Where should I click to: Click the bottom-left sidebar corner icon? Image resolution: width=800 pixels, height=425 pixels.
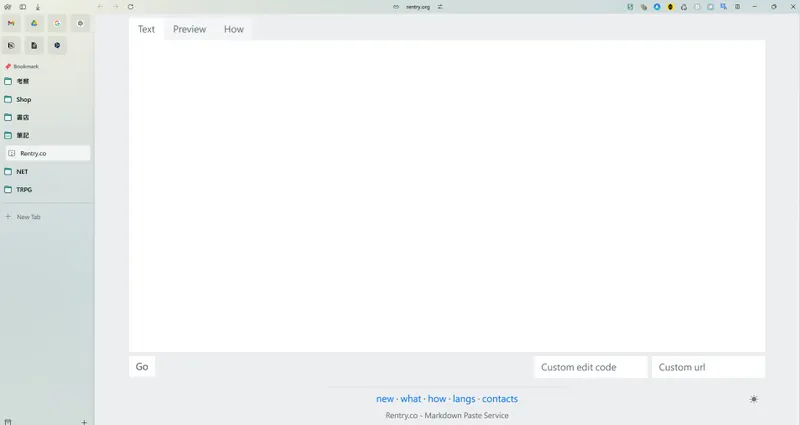tap(8, 422)
